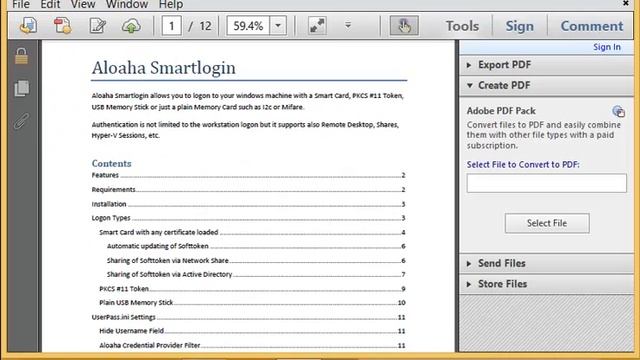This screenshot has height=360, width=640.
Task: Click the Requirements contents entry
Action: [249, 189]
